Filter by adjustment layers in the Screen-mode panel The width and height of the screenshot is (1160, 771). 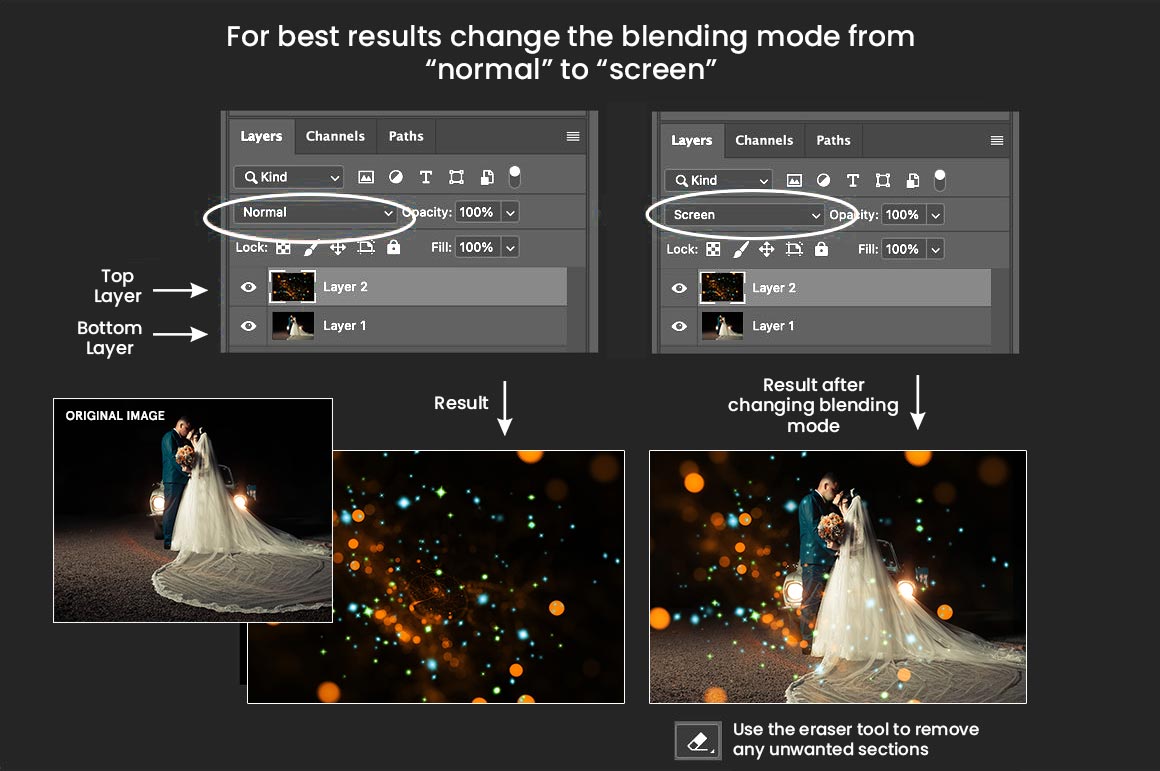823,180
